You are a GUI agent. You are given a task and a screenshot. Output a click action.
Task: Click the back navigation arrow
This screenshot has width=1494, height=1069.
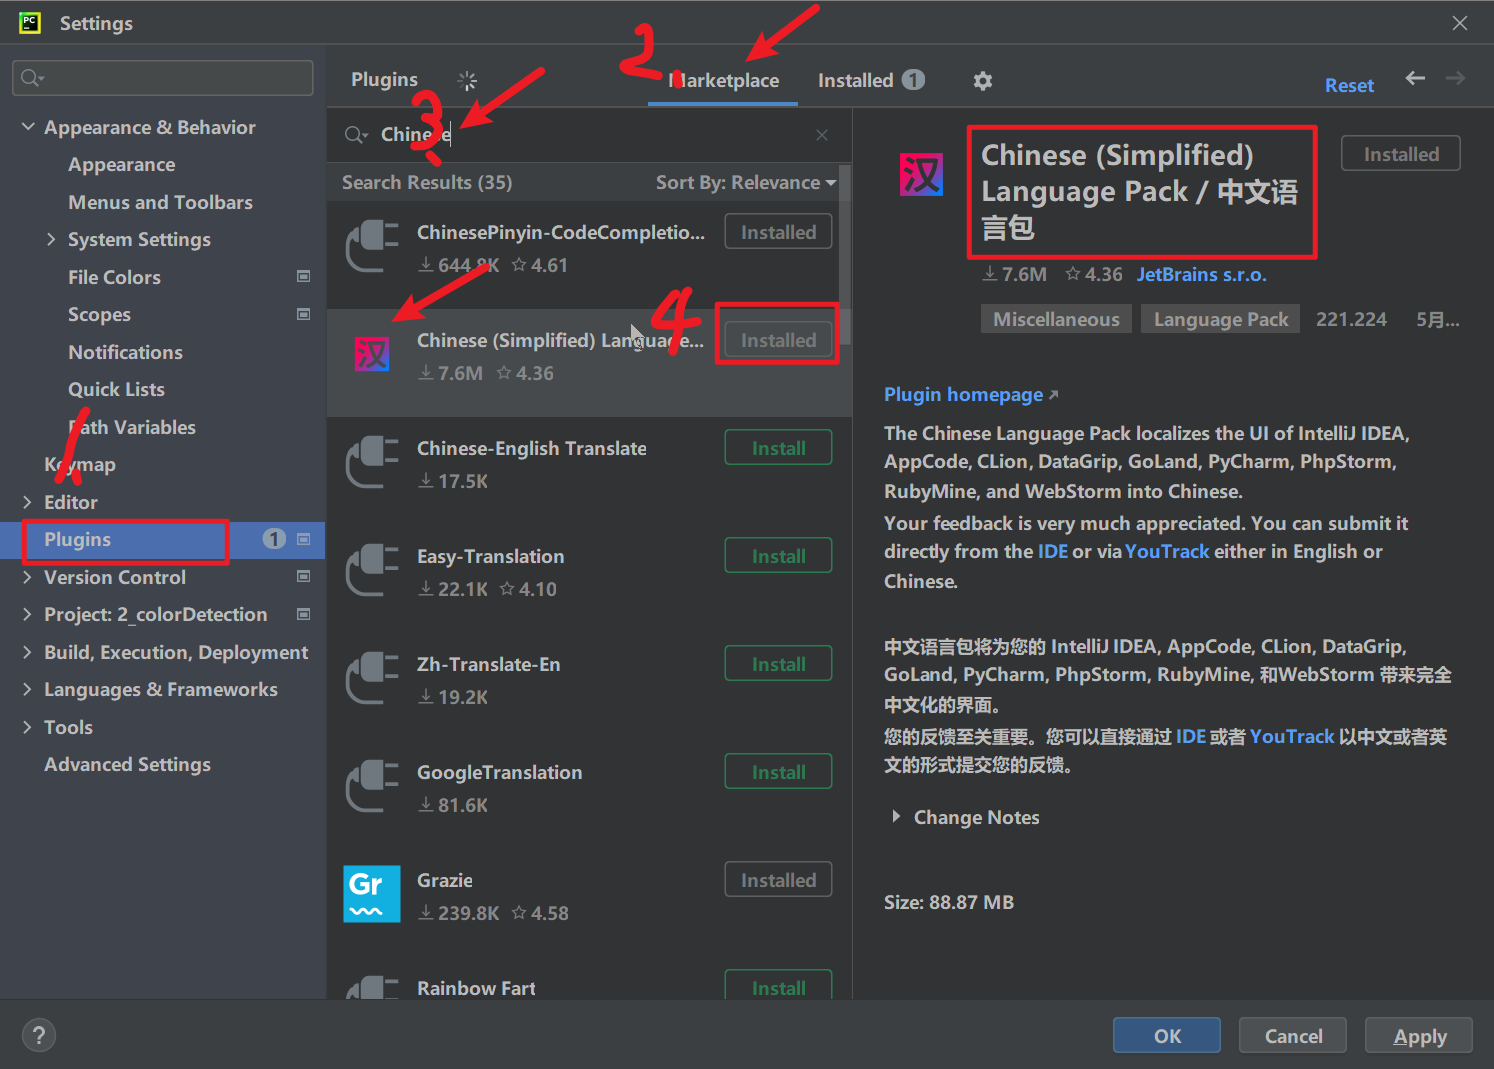tap(1415, 78)
